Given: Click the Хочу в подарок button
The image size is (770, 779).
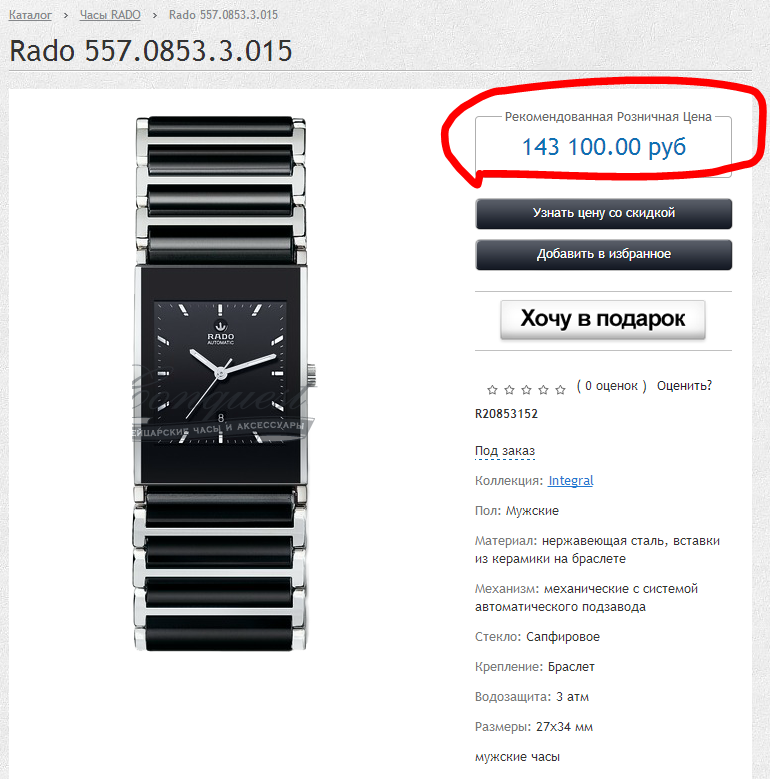Looking at the screenshot, I should [603, 319].
